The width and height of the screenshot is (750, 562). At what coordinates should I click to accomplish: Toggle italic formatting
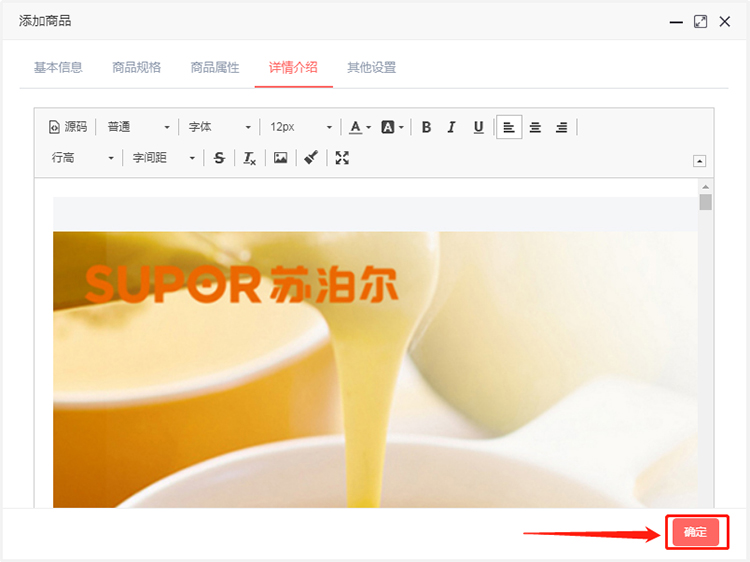click(452, 127)
